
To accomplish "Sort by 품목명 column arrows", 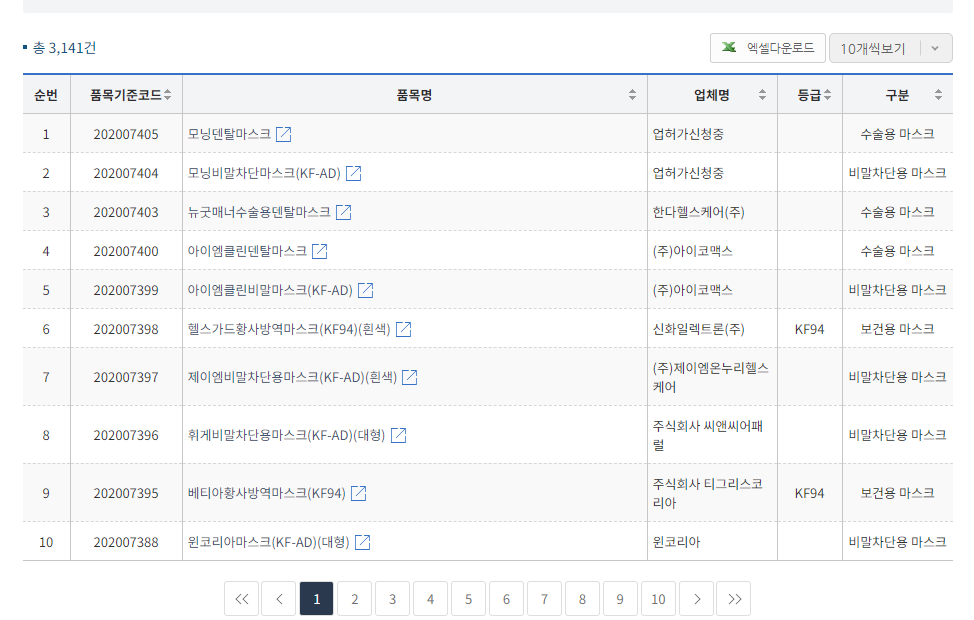I will coord(632,94).
